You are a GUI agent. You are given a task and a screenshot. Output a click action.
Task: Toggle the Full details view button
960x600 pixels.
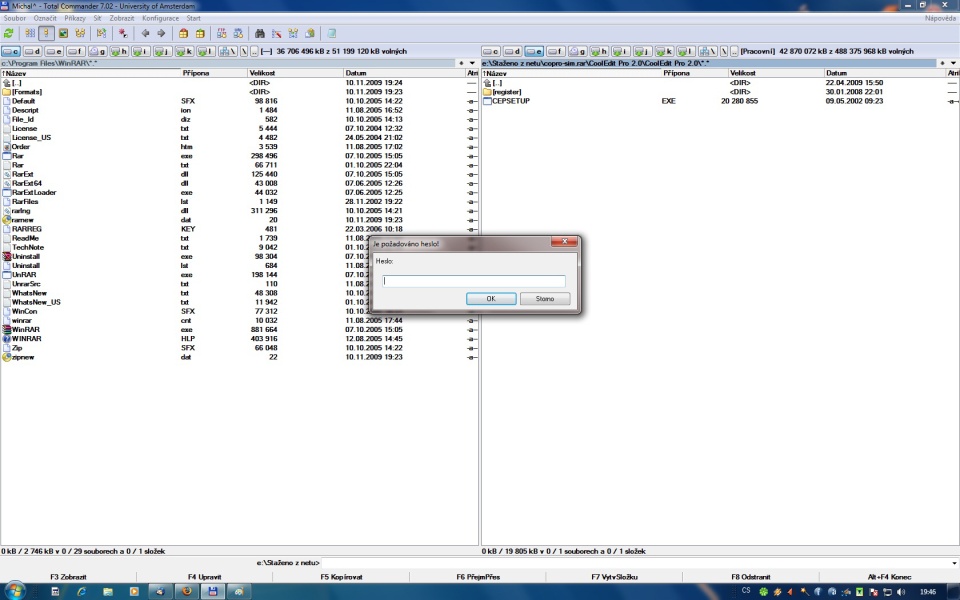coord(46,33)
